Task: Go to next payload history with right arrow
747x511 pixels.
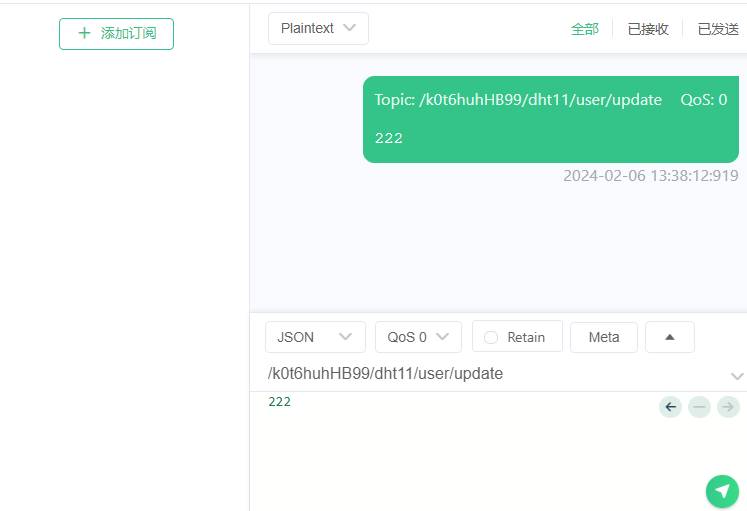Action: [x=728, y=407]
